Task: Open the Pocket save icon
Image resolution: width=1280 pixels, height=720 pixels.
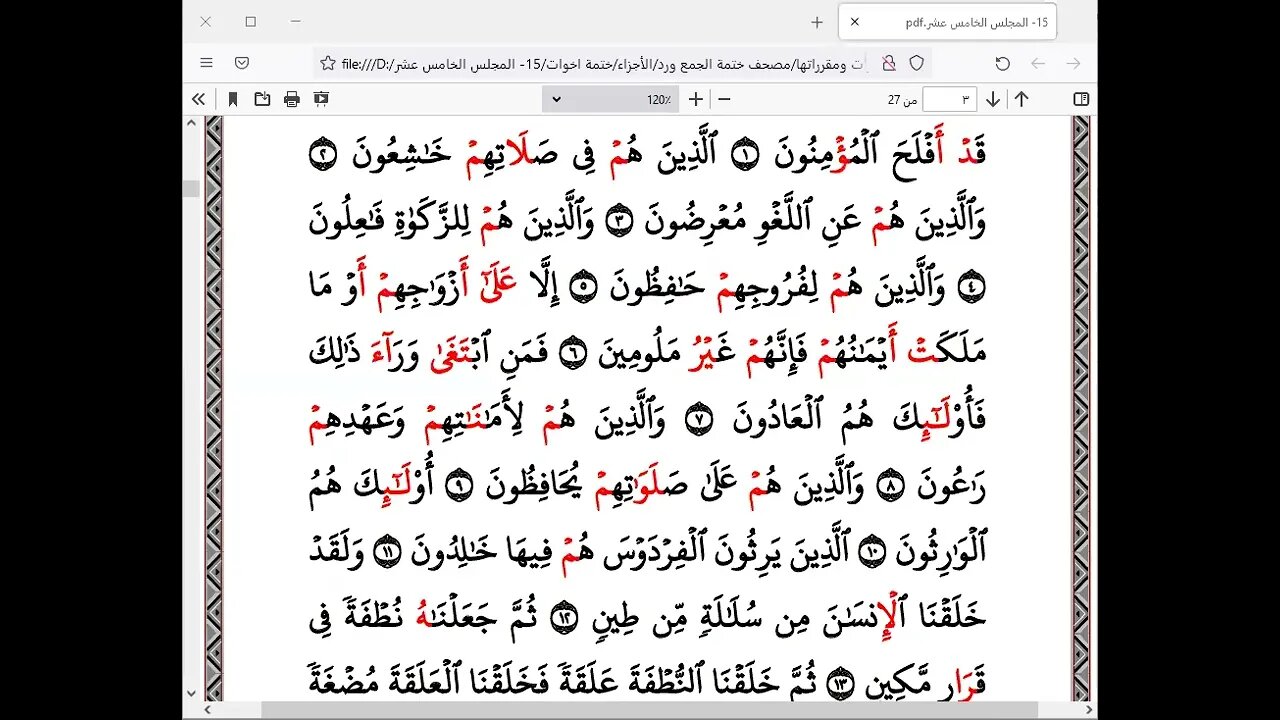Action: tap(242, 63)
